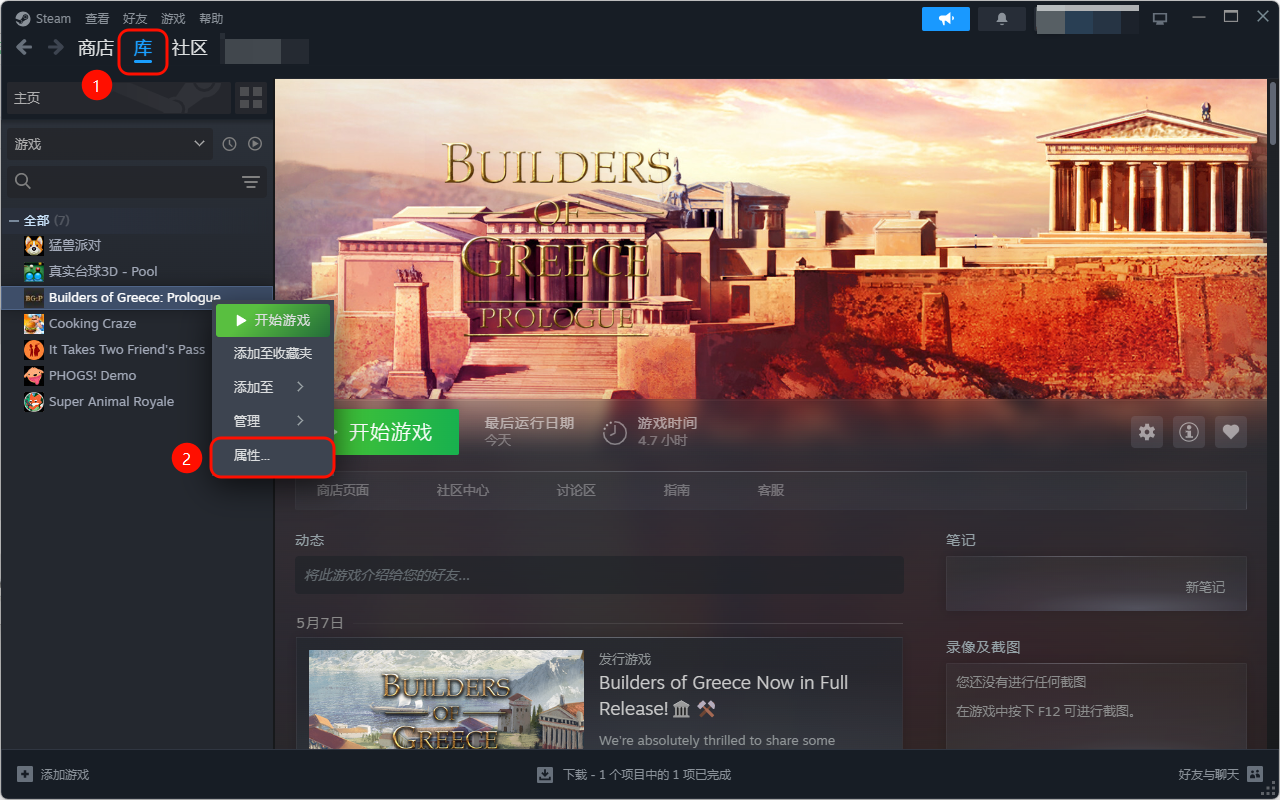Click the ready-to-play filter icon
Screen dimensions: 1280x800
(255, 144)
